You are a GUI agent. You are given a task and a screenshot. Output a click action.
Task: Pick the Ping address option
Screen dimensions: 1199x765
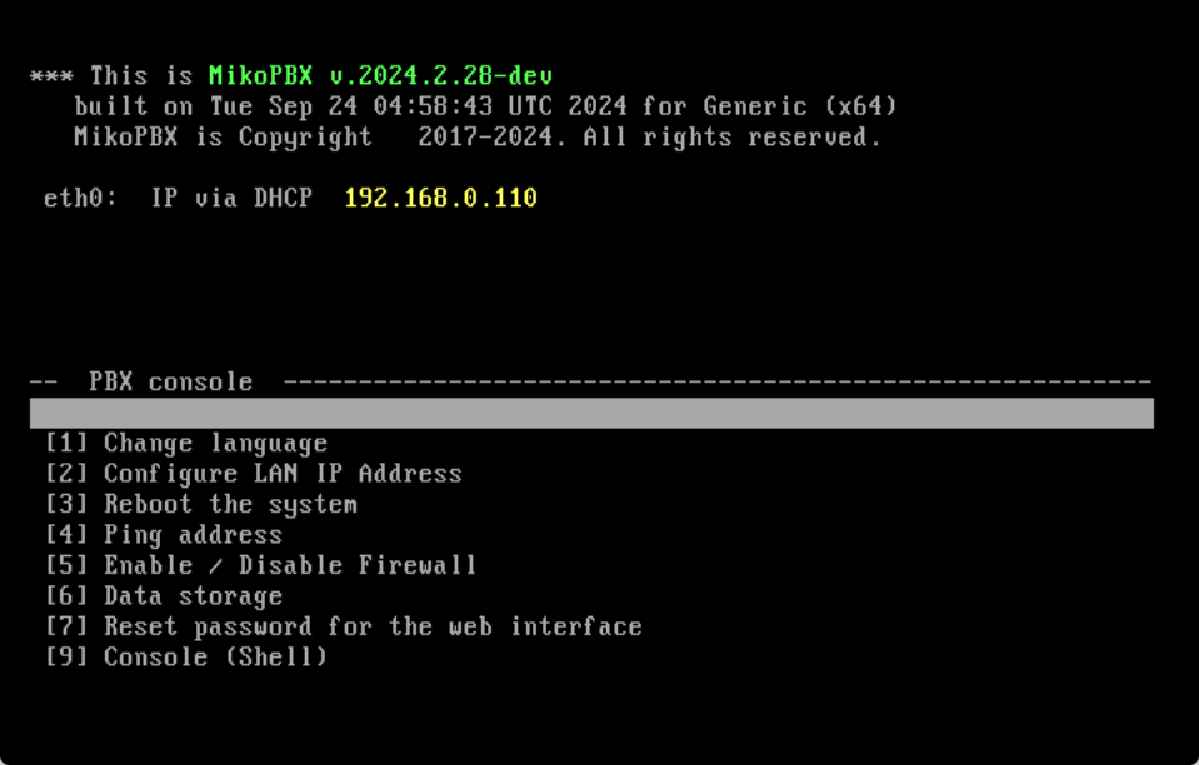(x=164, y=535)
